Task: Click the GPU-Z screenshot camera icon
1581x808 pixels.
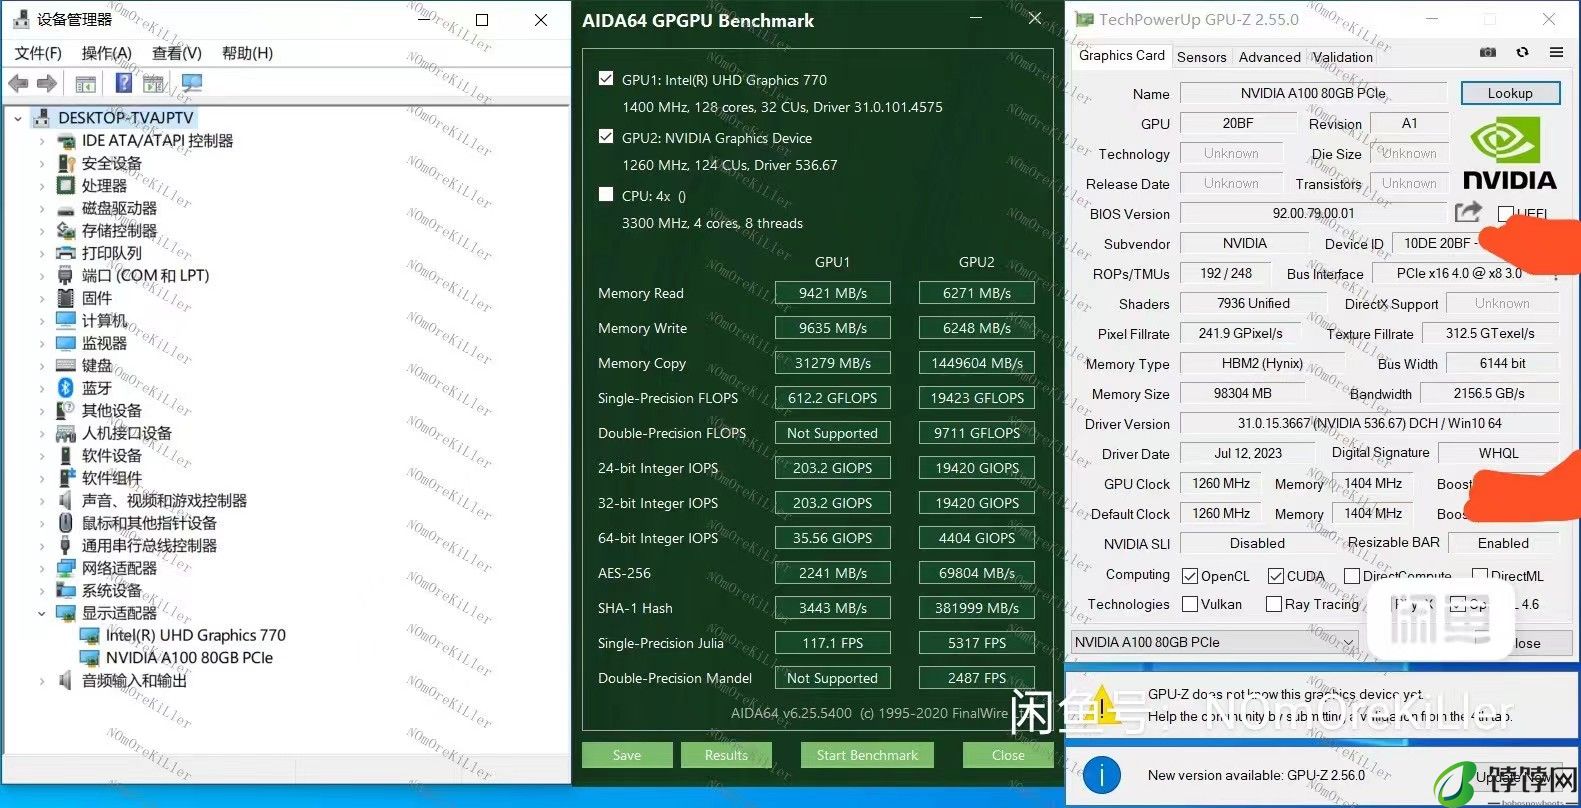Action: (x=1488, y=52)
